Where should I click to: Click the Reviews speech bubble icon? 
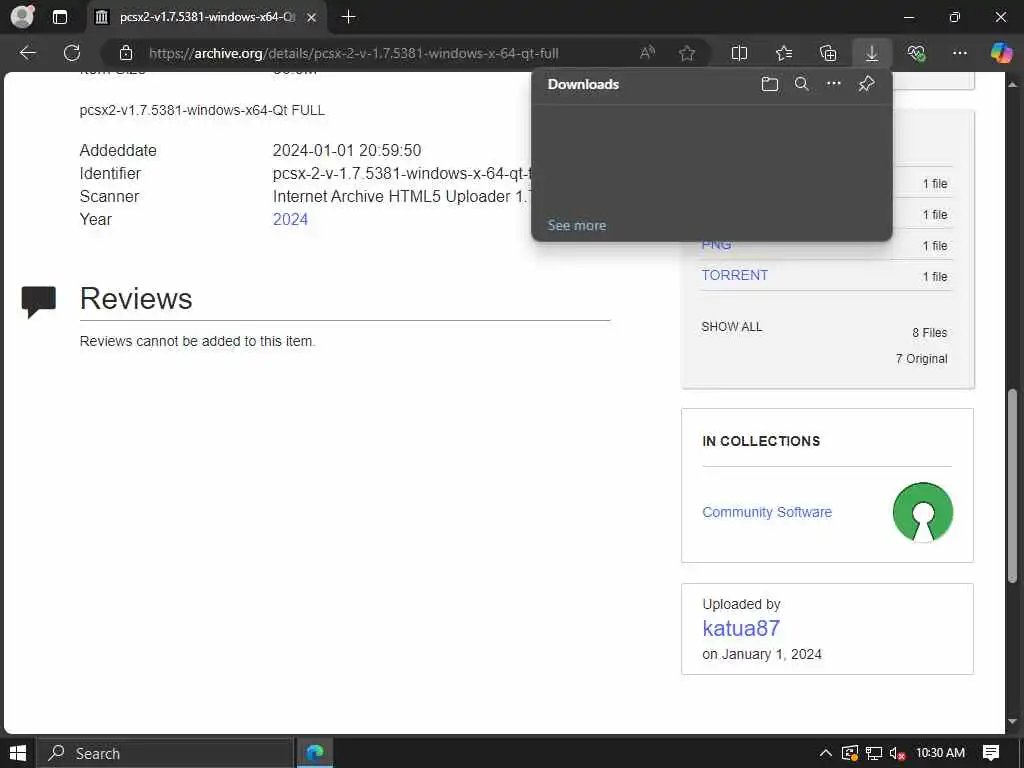(x=39, y=301)
